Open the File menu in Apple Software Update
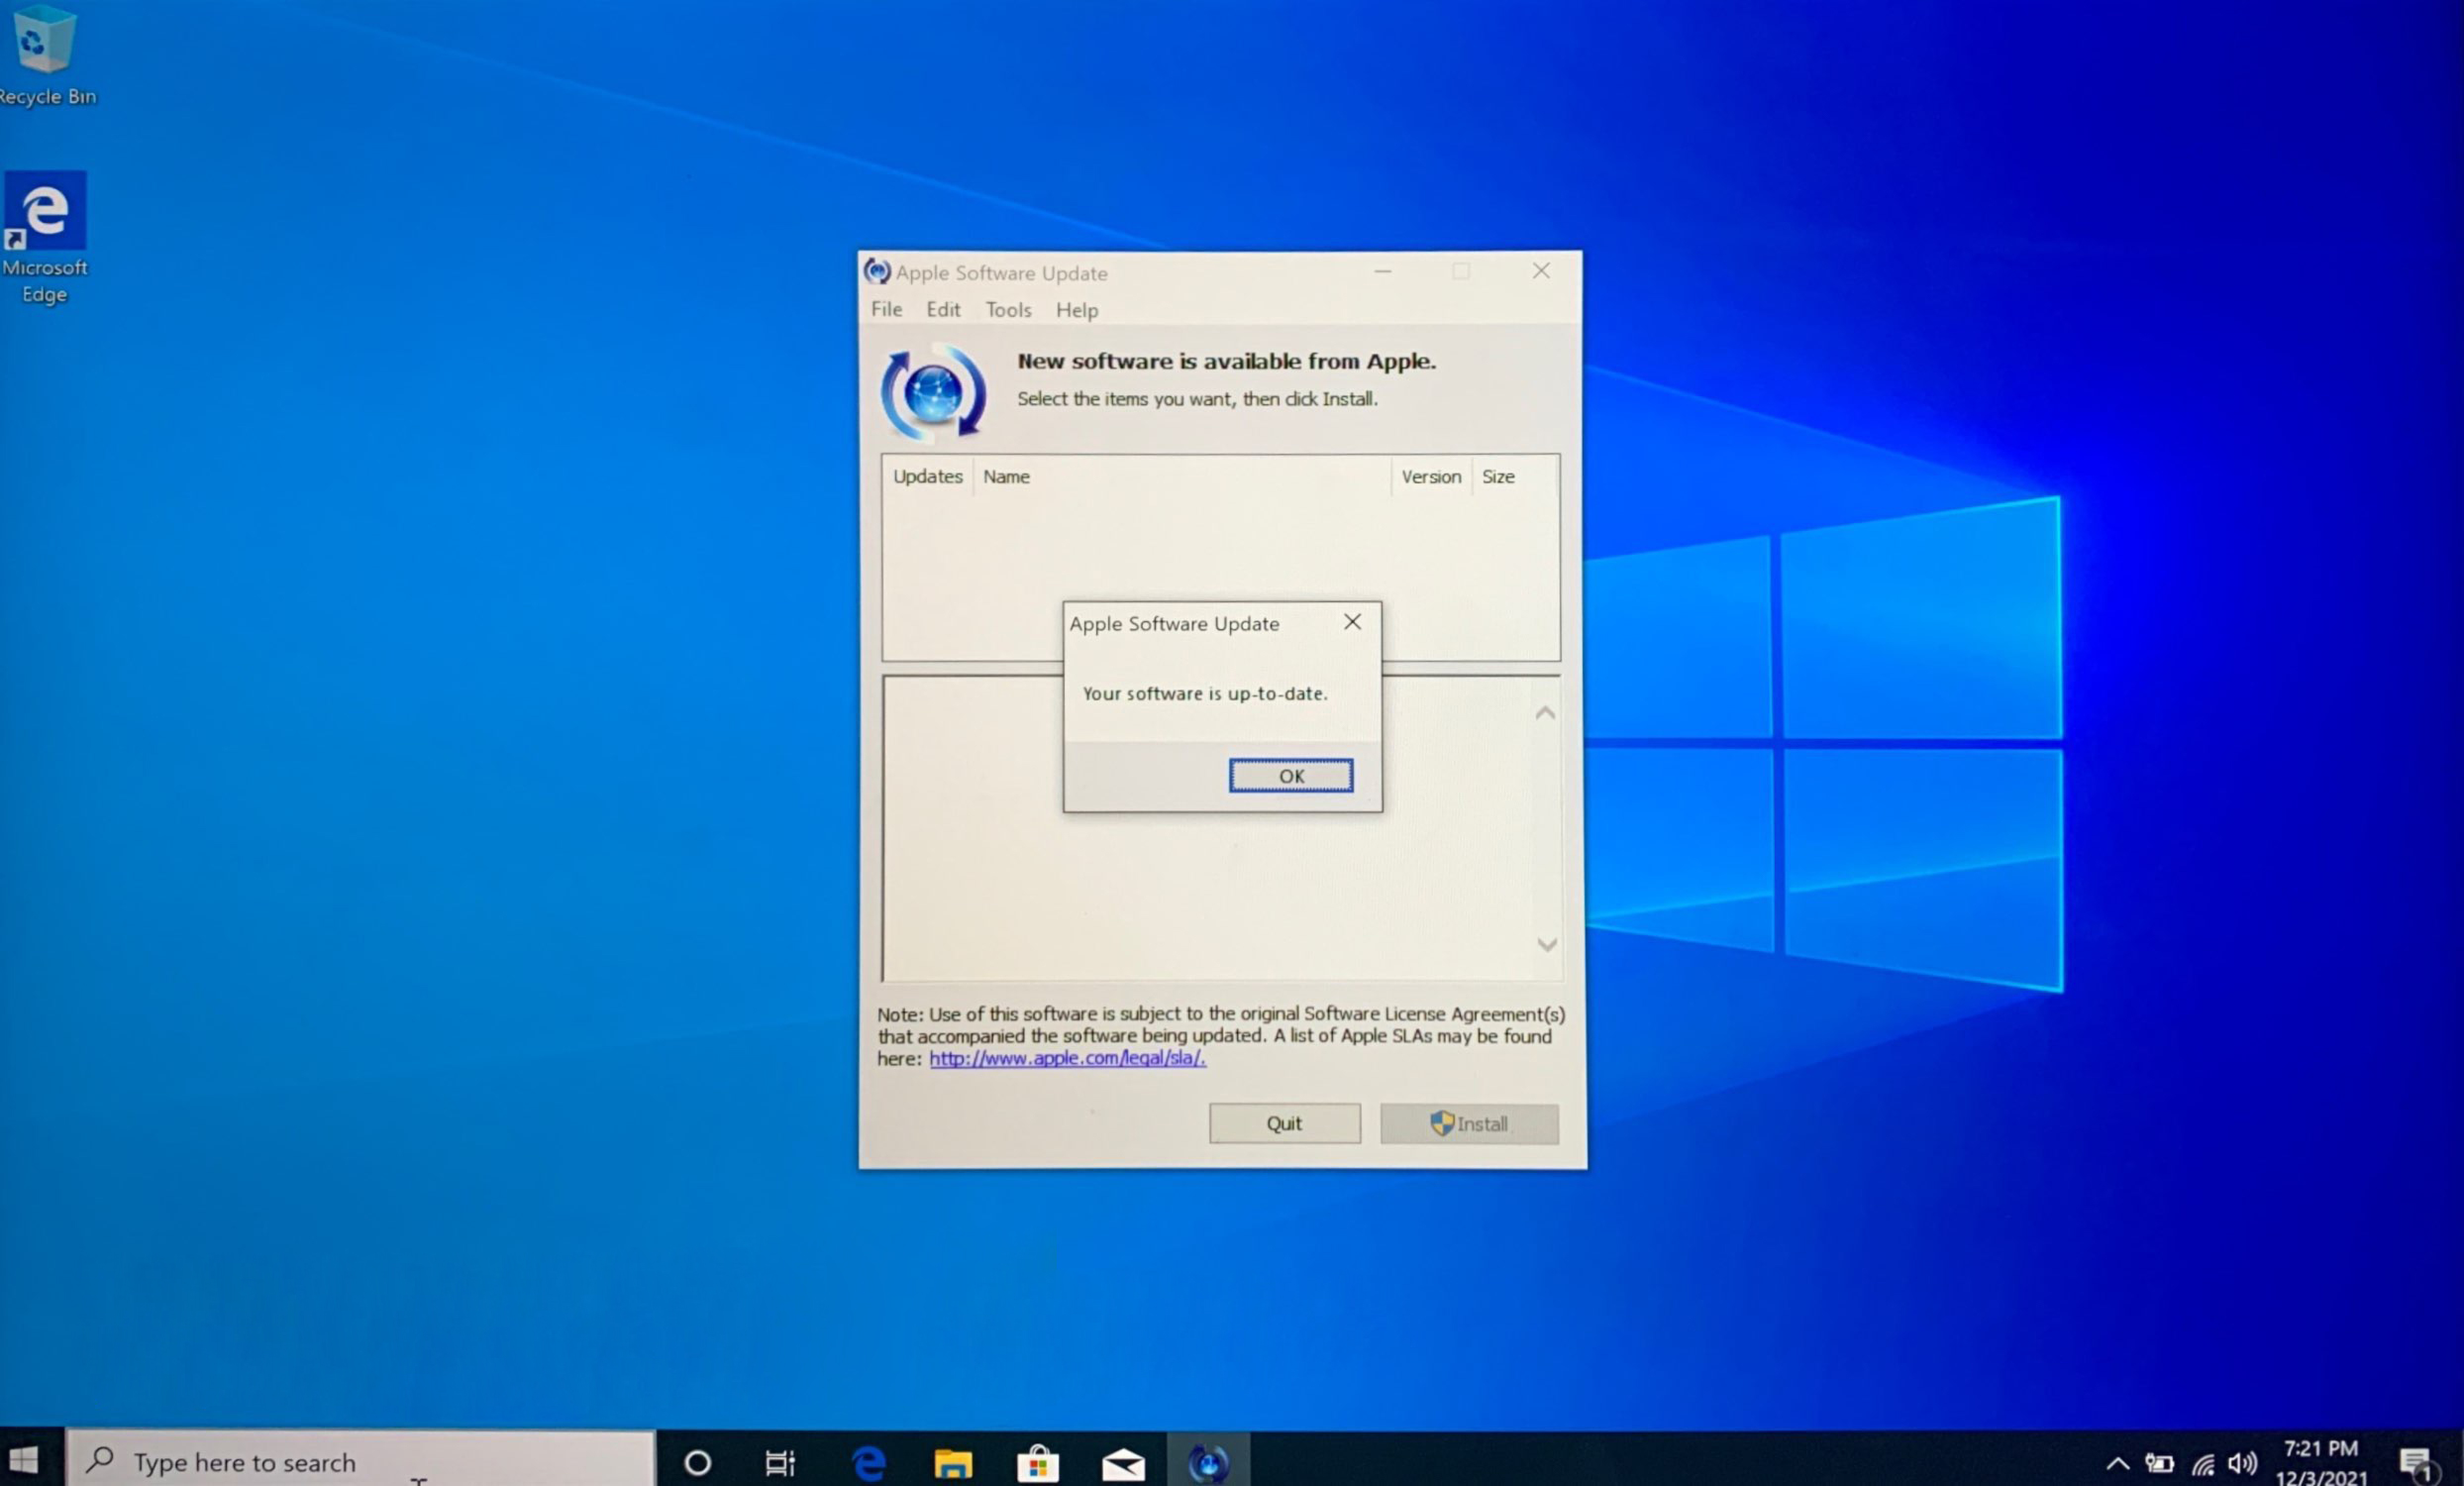 [x=887, y=310]
